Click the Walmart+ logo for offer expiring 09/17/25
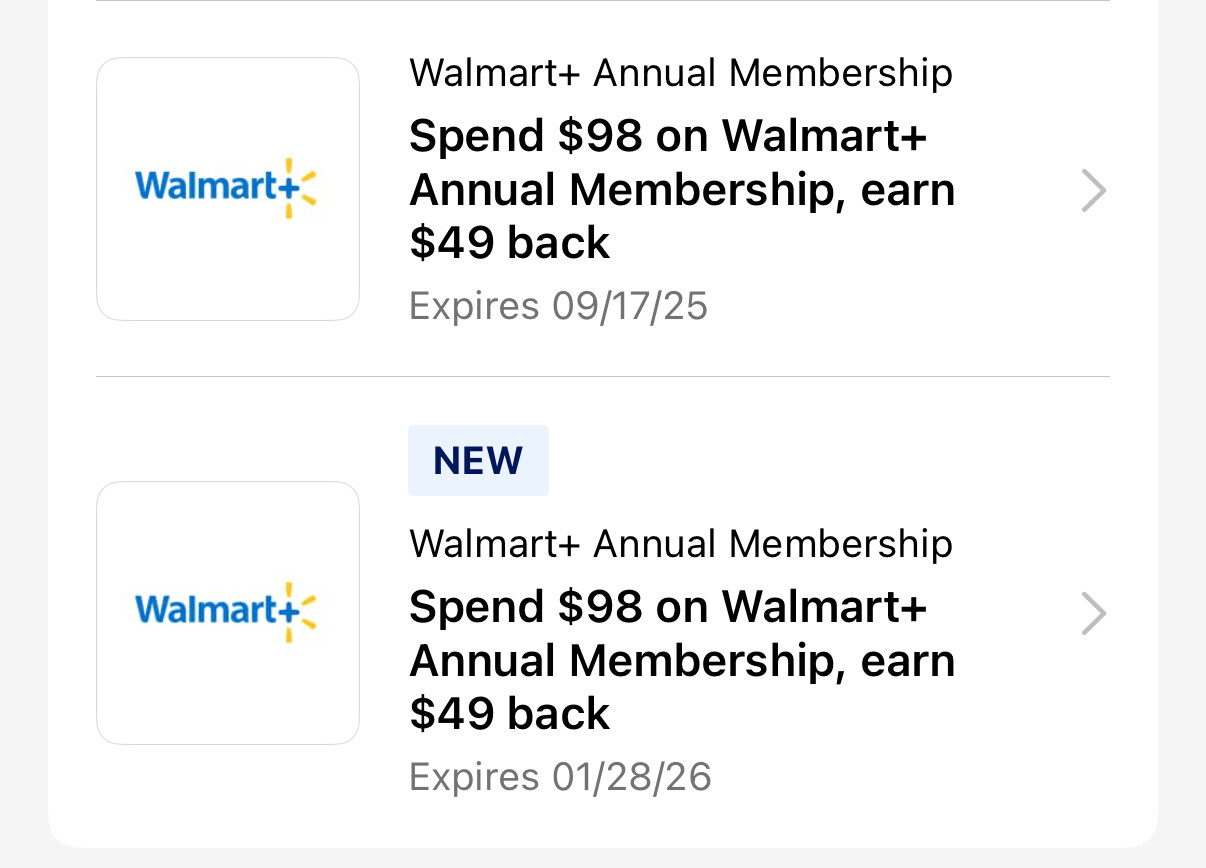Viewport: 1206px width, 868px height. click(226, 188)
